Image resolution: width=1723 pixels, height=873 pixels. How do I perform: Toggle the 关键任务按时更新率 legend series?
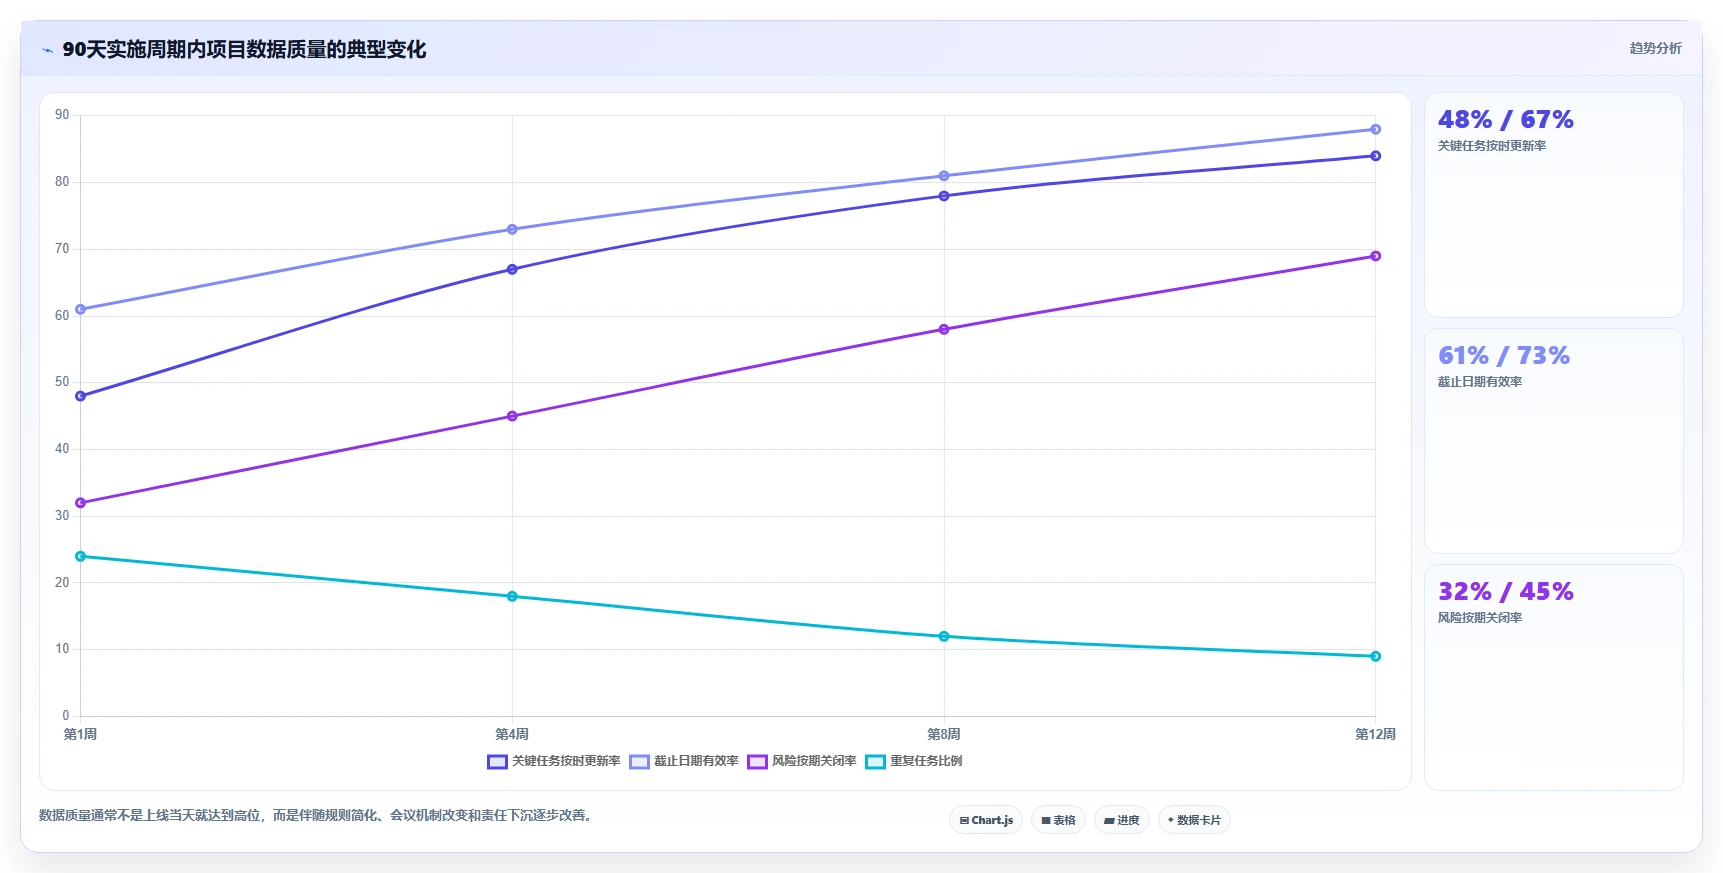[554, 761]
